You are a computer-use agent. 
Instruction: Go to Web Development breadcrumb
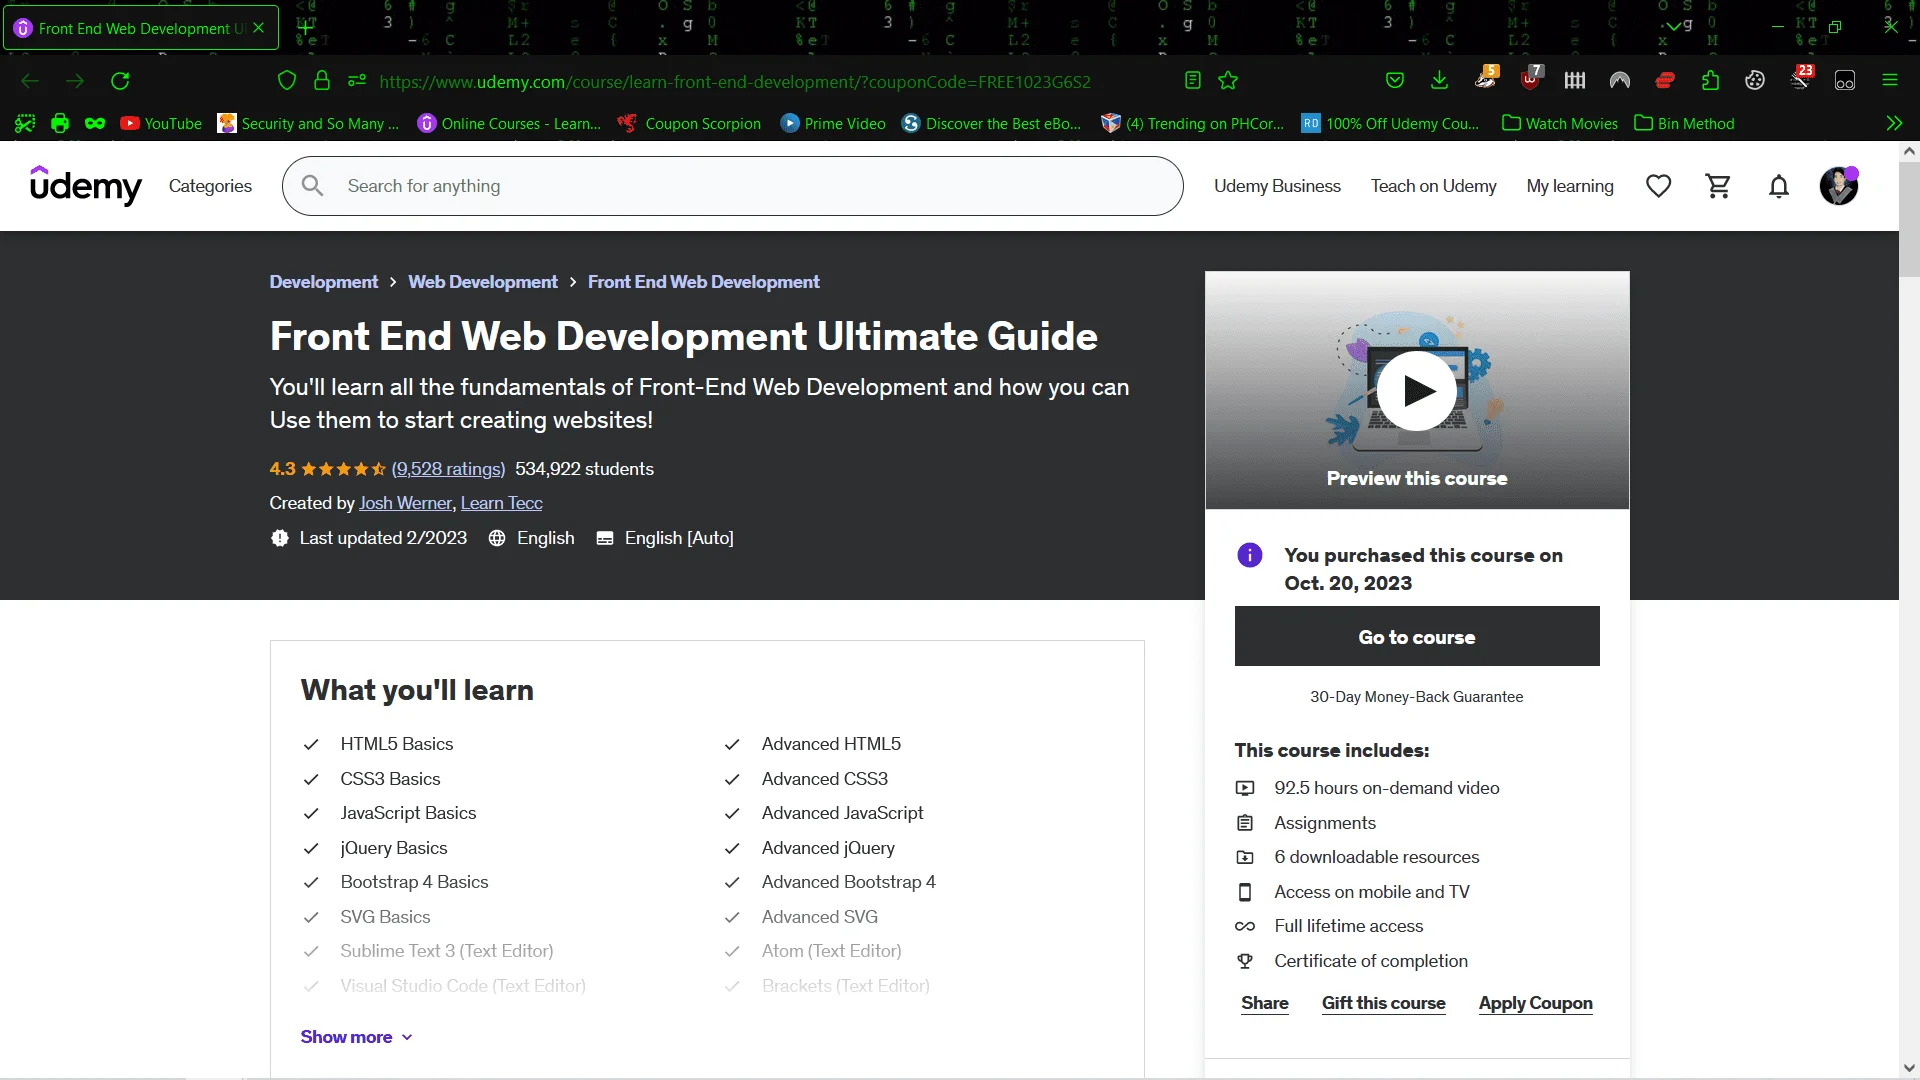click(x=483, y=282)
